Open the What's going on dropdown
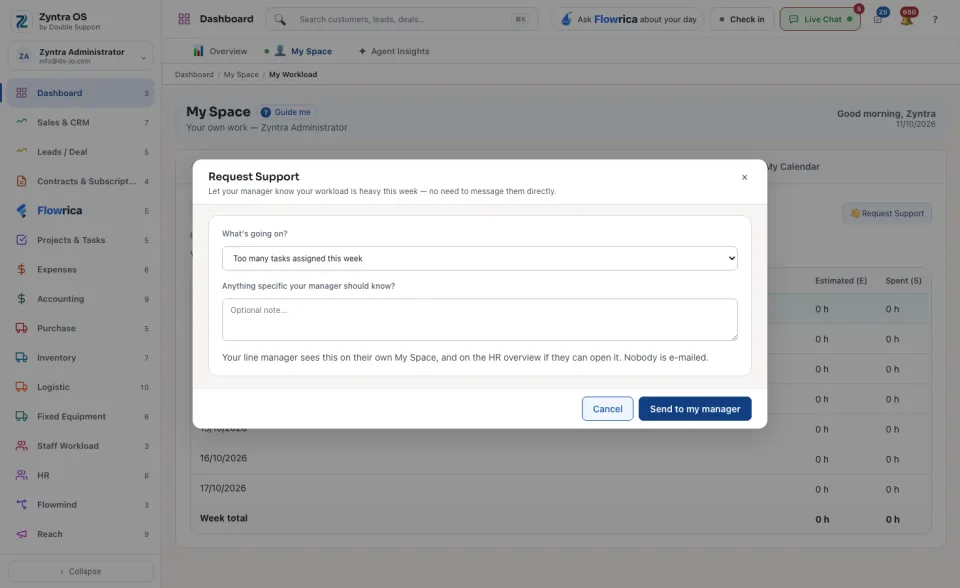 [x=479, y=258]
